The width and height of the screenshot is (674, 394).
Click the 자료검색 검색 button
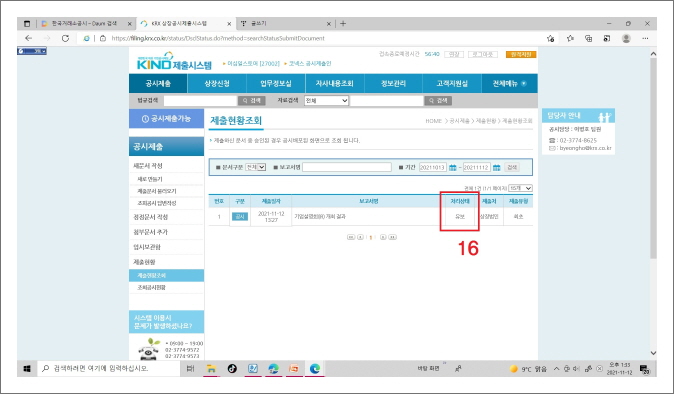(438, 101)
